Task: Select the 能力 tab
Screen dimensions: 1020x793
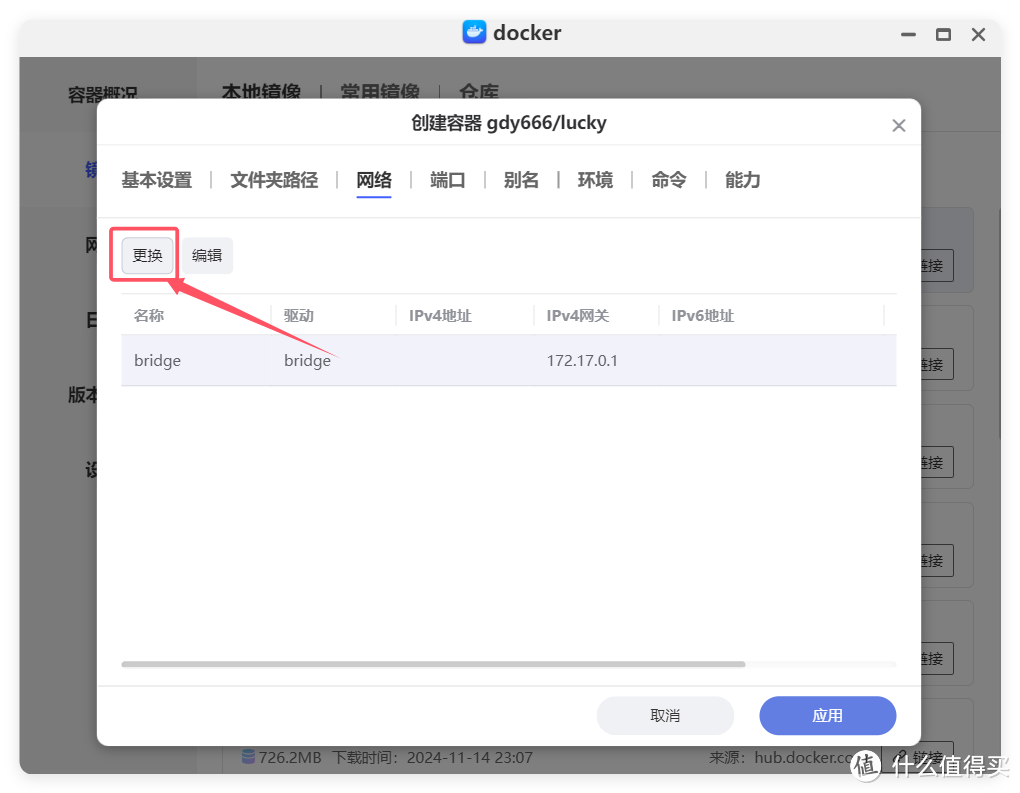Action: (x=743, y=180)
